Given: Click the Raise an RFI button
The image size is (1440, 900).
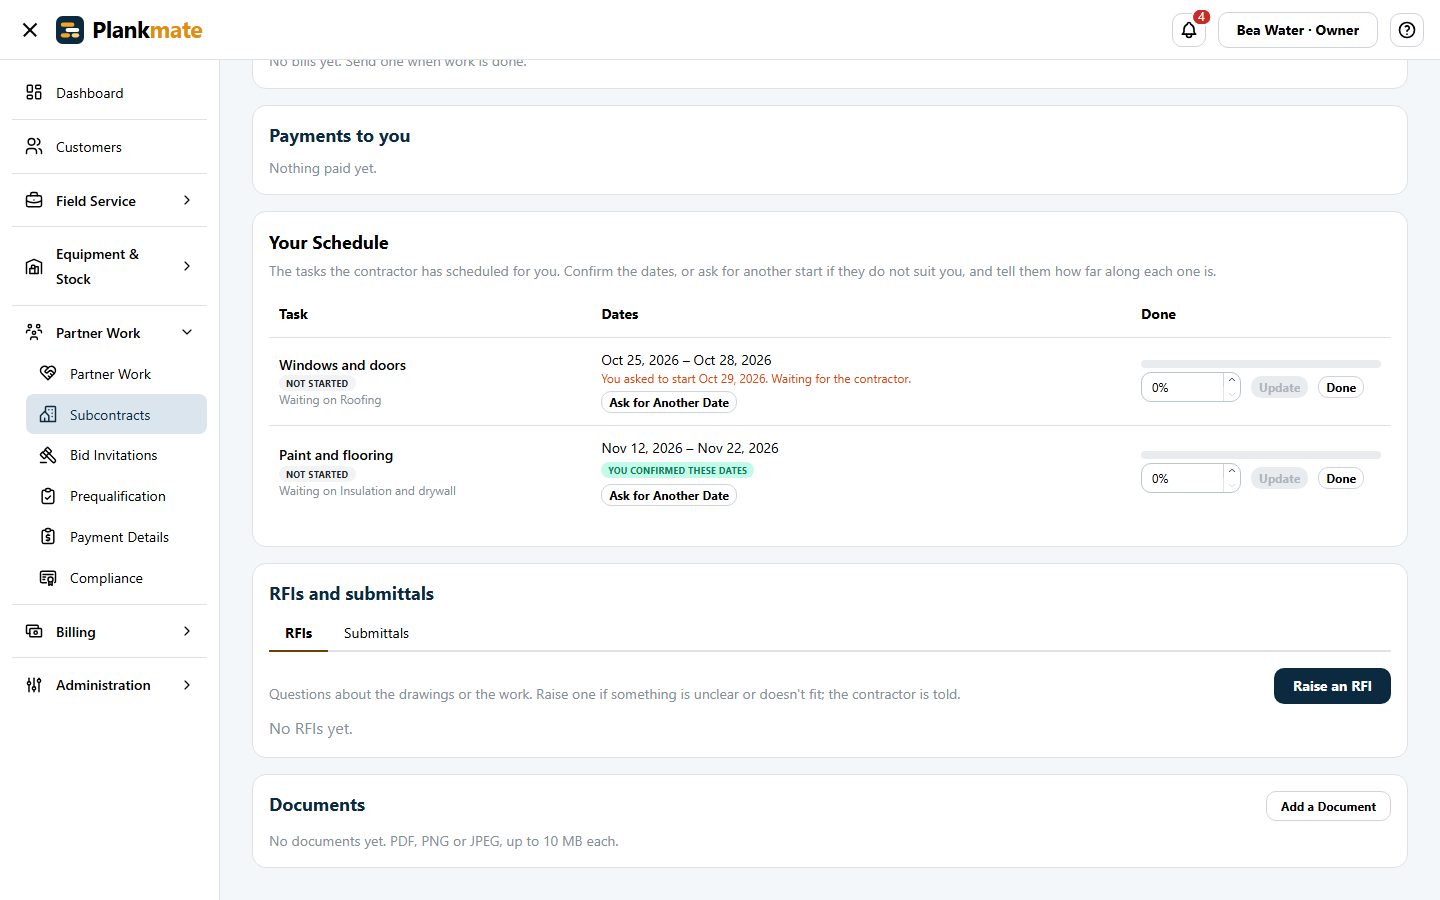Looking at the screenshot, I should (x=1332, y=686).
